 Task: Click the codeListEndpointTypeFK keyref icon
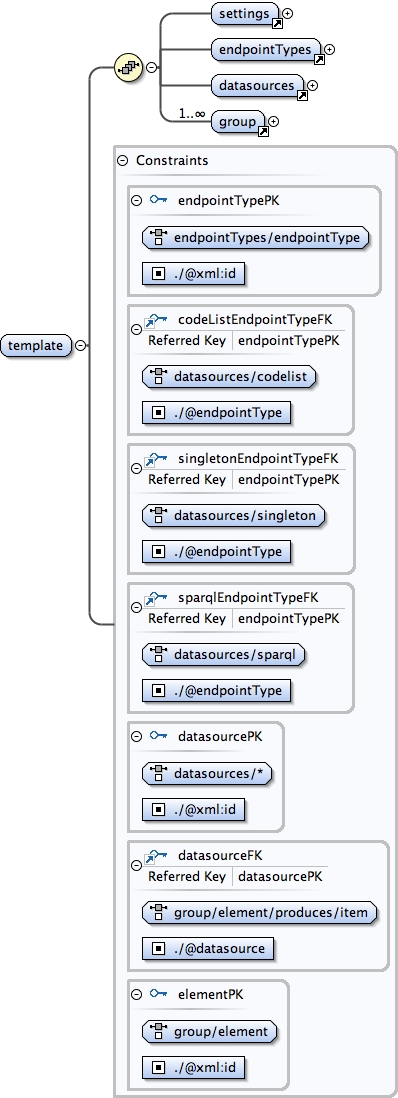click(x=157, y=321)
